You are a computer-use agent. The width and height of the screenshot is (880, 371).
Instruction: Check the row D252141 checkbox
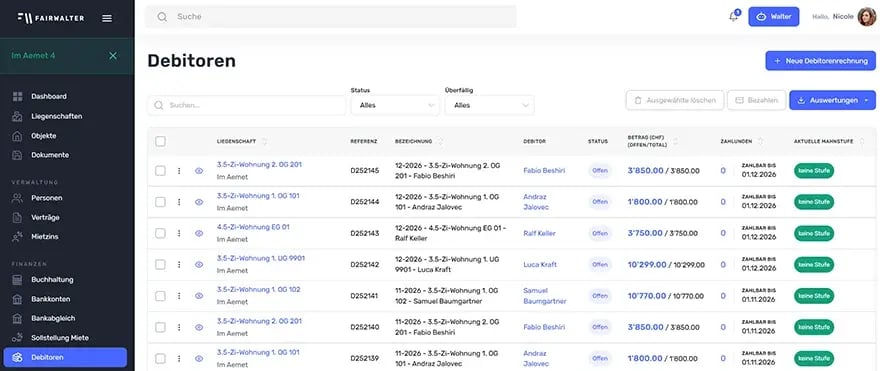pos(161,296)
